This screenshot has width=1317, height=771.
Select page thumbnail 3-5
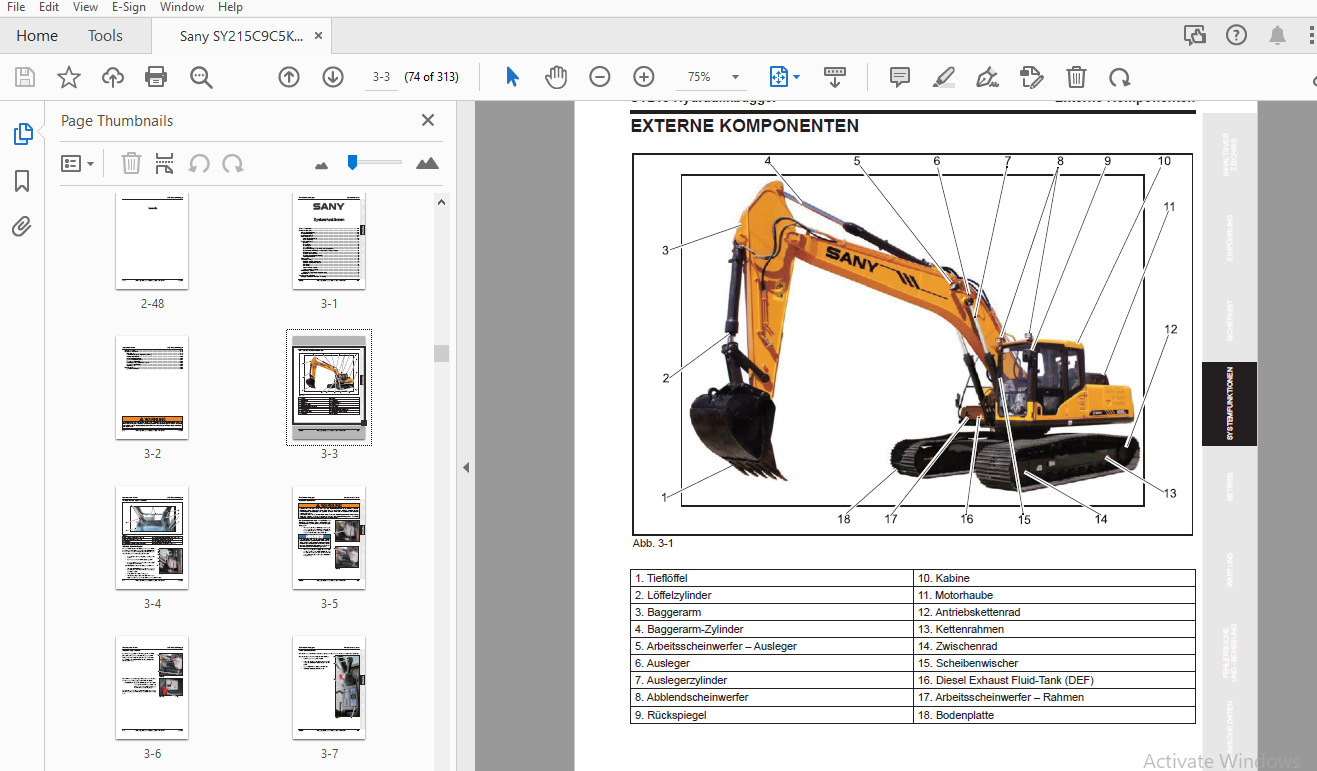[329, 537]
